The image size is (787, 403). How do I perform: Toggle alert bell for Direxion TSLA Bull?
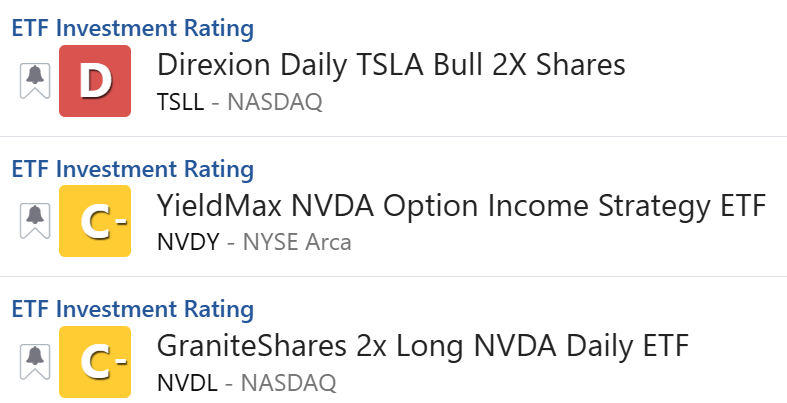pos(35,81)
